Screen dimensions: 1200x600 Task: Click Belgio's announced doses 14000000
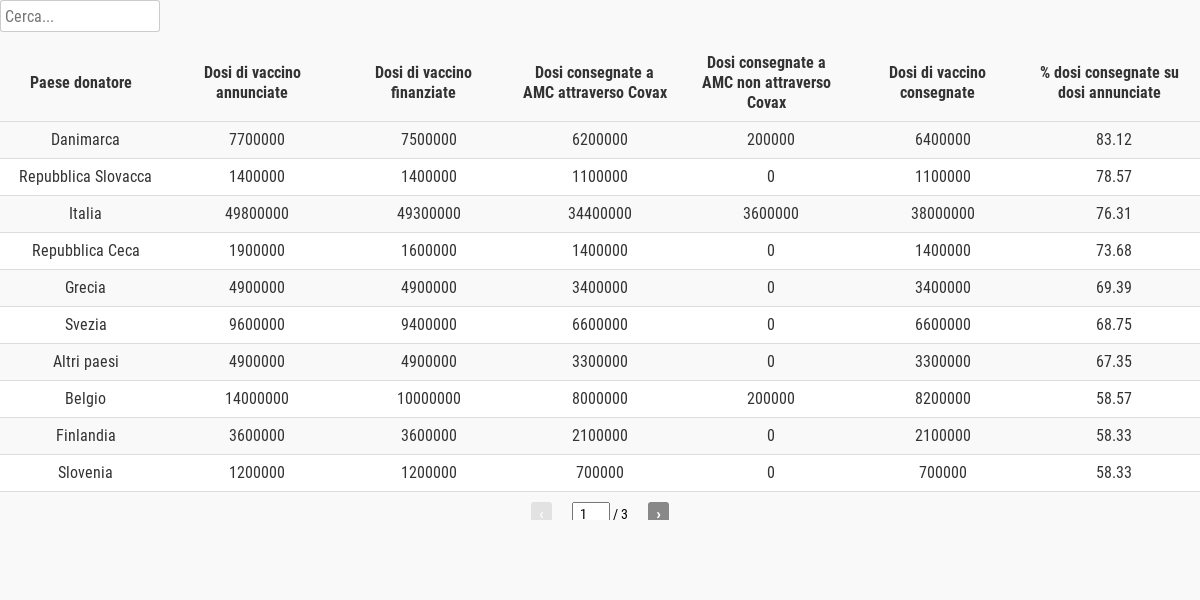257,399
